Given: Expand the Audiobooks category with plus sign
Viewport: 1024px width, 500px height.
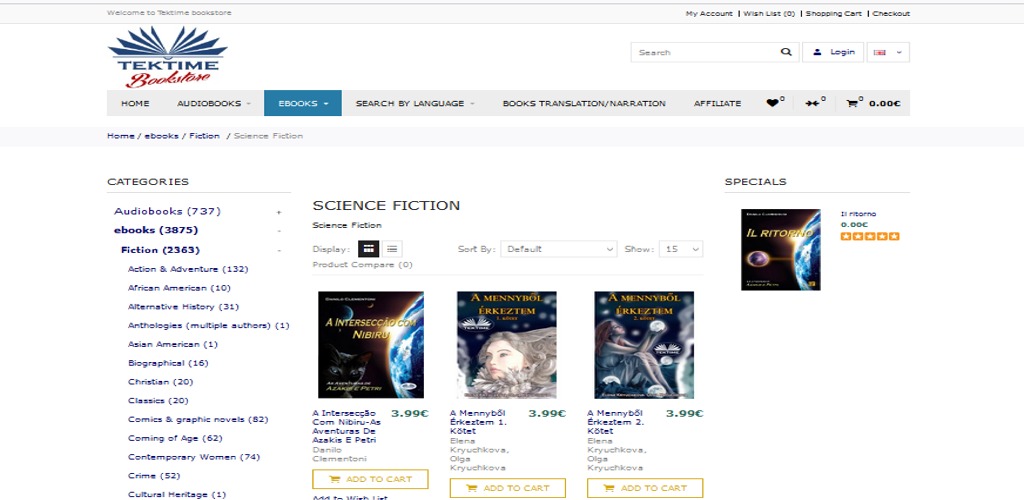Looking at the screenshot, I should pyautogui.click(x=279, y=212).
